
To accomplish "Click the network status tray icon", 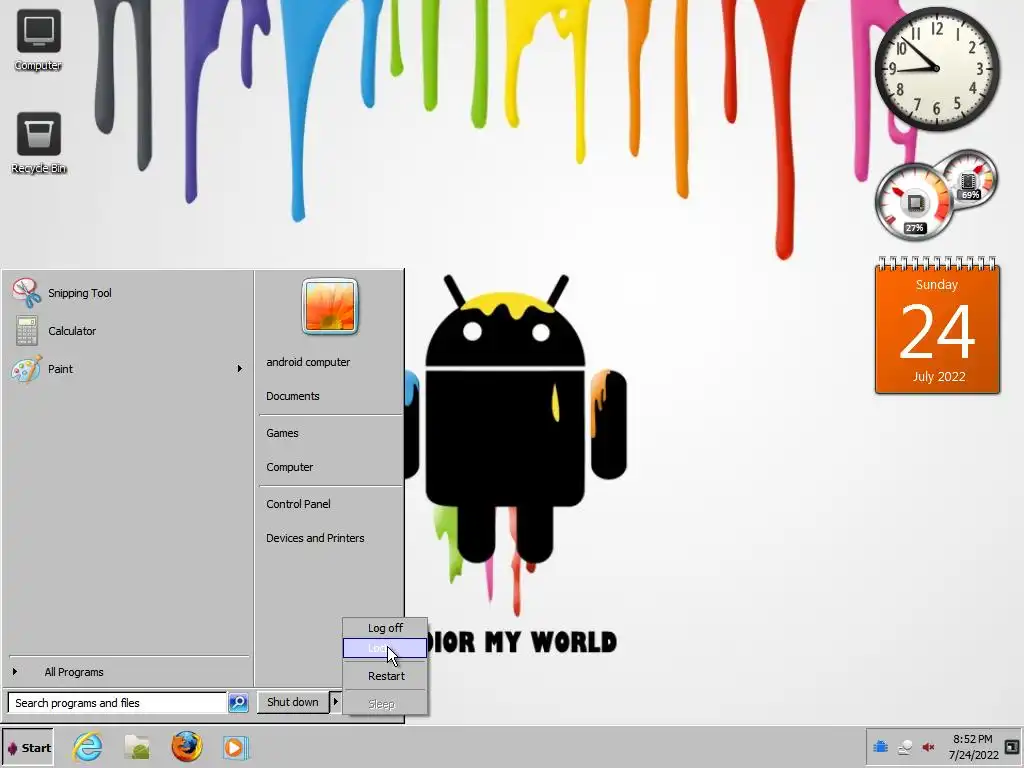I will (x=904, y=747).
